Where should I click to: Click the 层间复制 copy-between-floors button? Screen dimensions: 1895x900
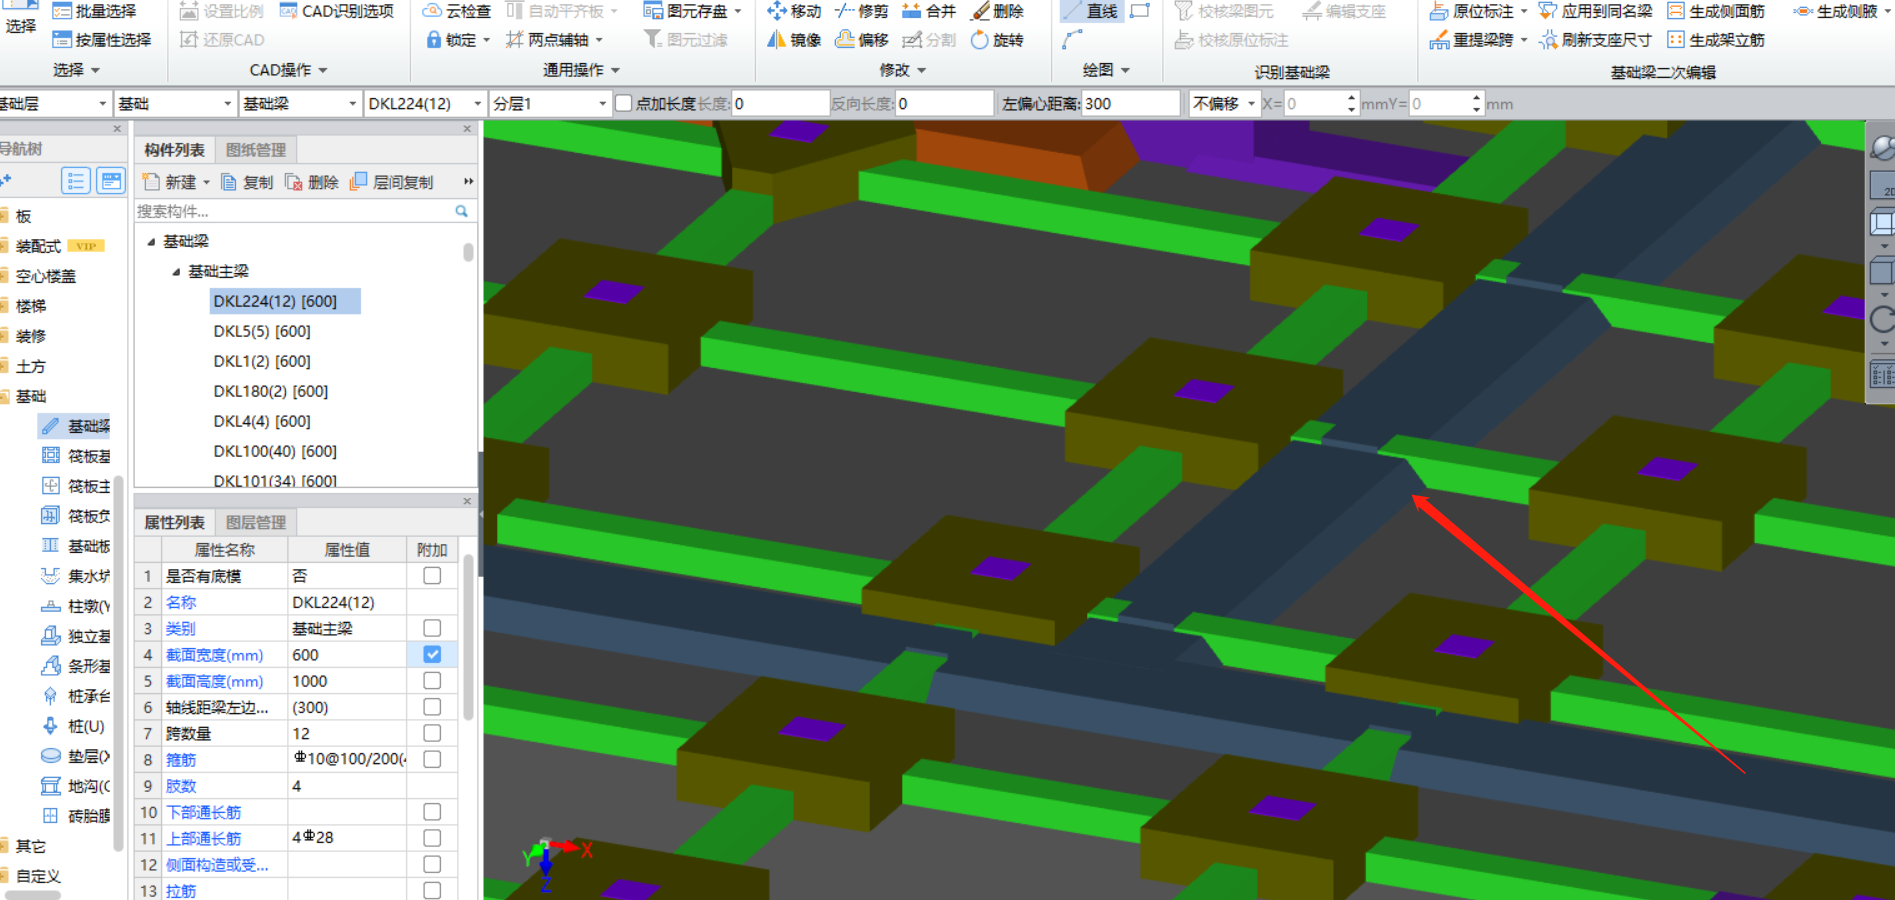(x=392, y=182)
